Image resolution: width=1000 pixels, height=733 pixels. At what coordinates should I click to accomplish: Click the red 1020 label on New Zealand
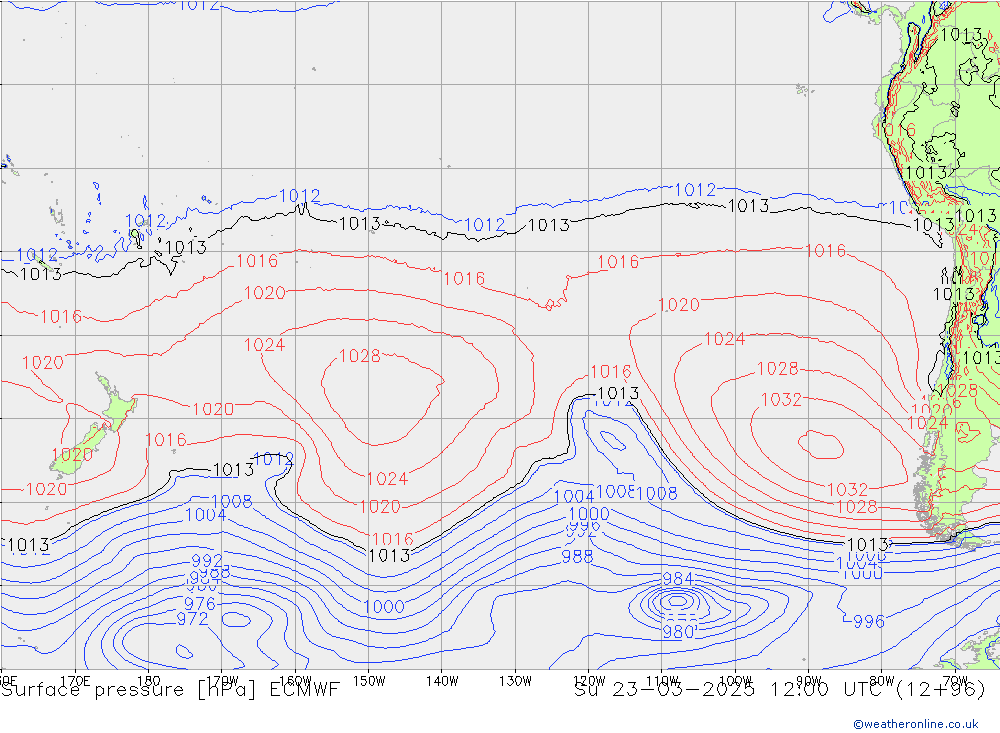tap(72, 455)
